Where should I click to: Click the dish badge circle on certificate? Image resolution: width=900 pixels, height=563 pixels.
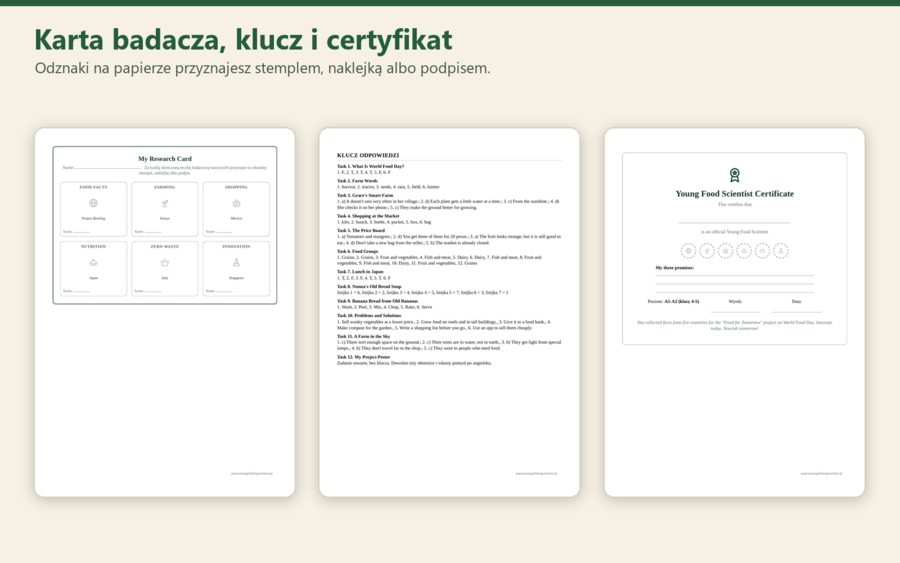(743, 251)
